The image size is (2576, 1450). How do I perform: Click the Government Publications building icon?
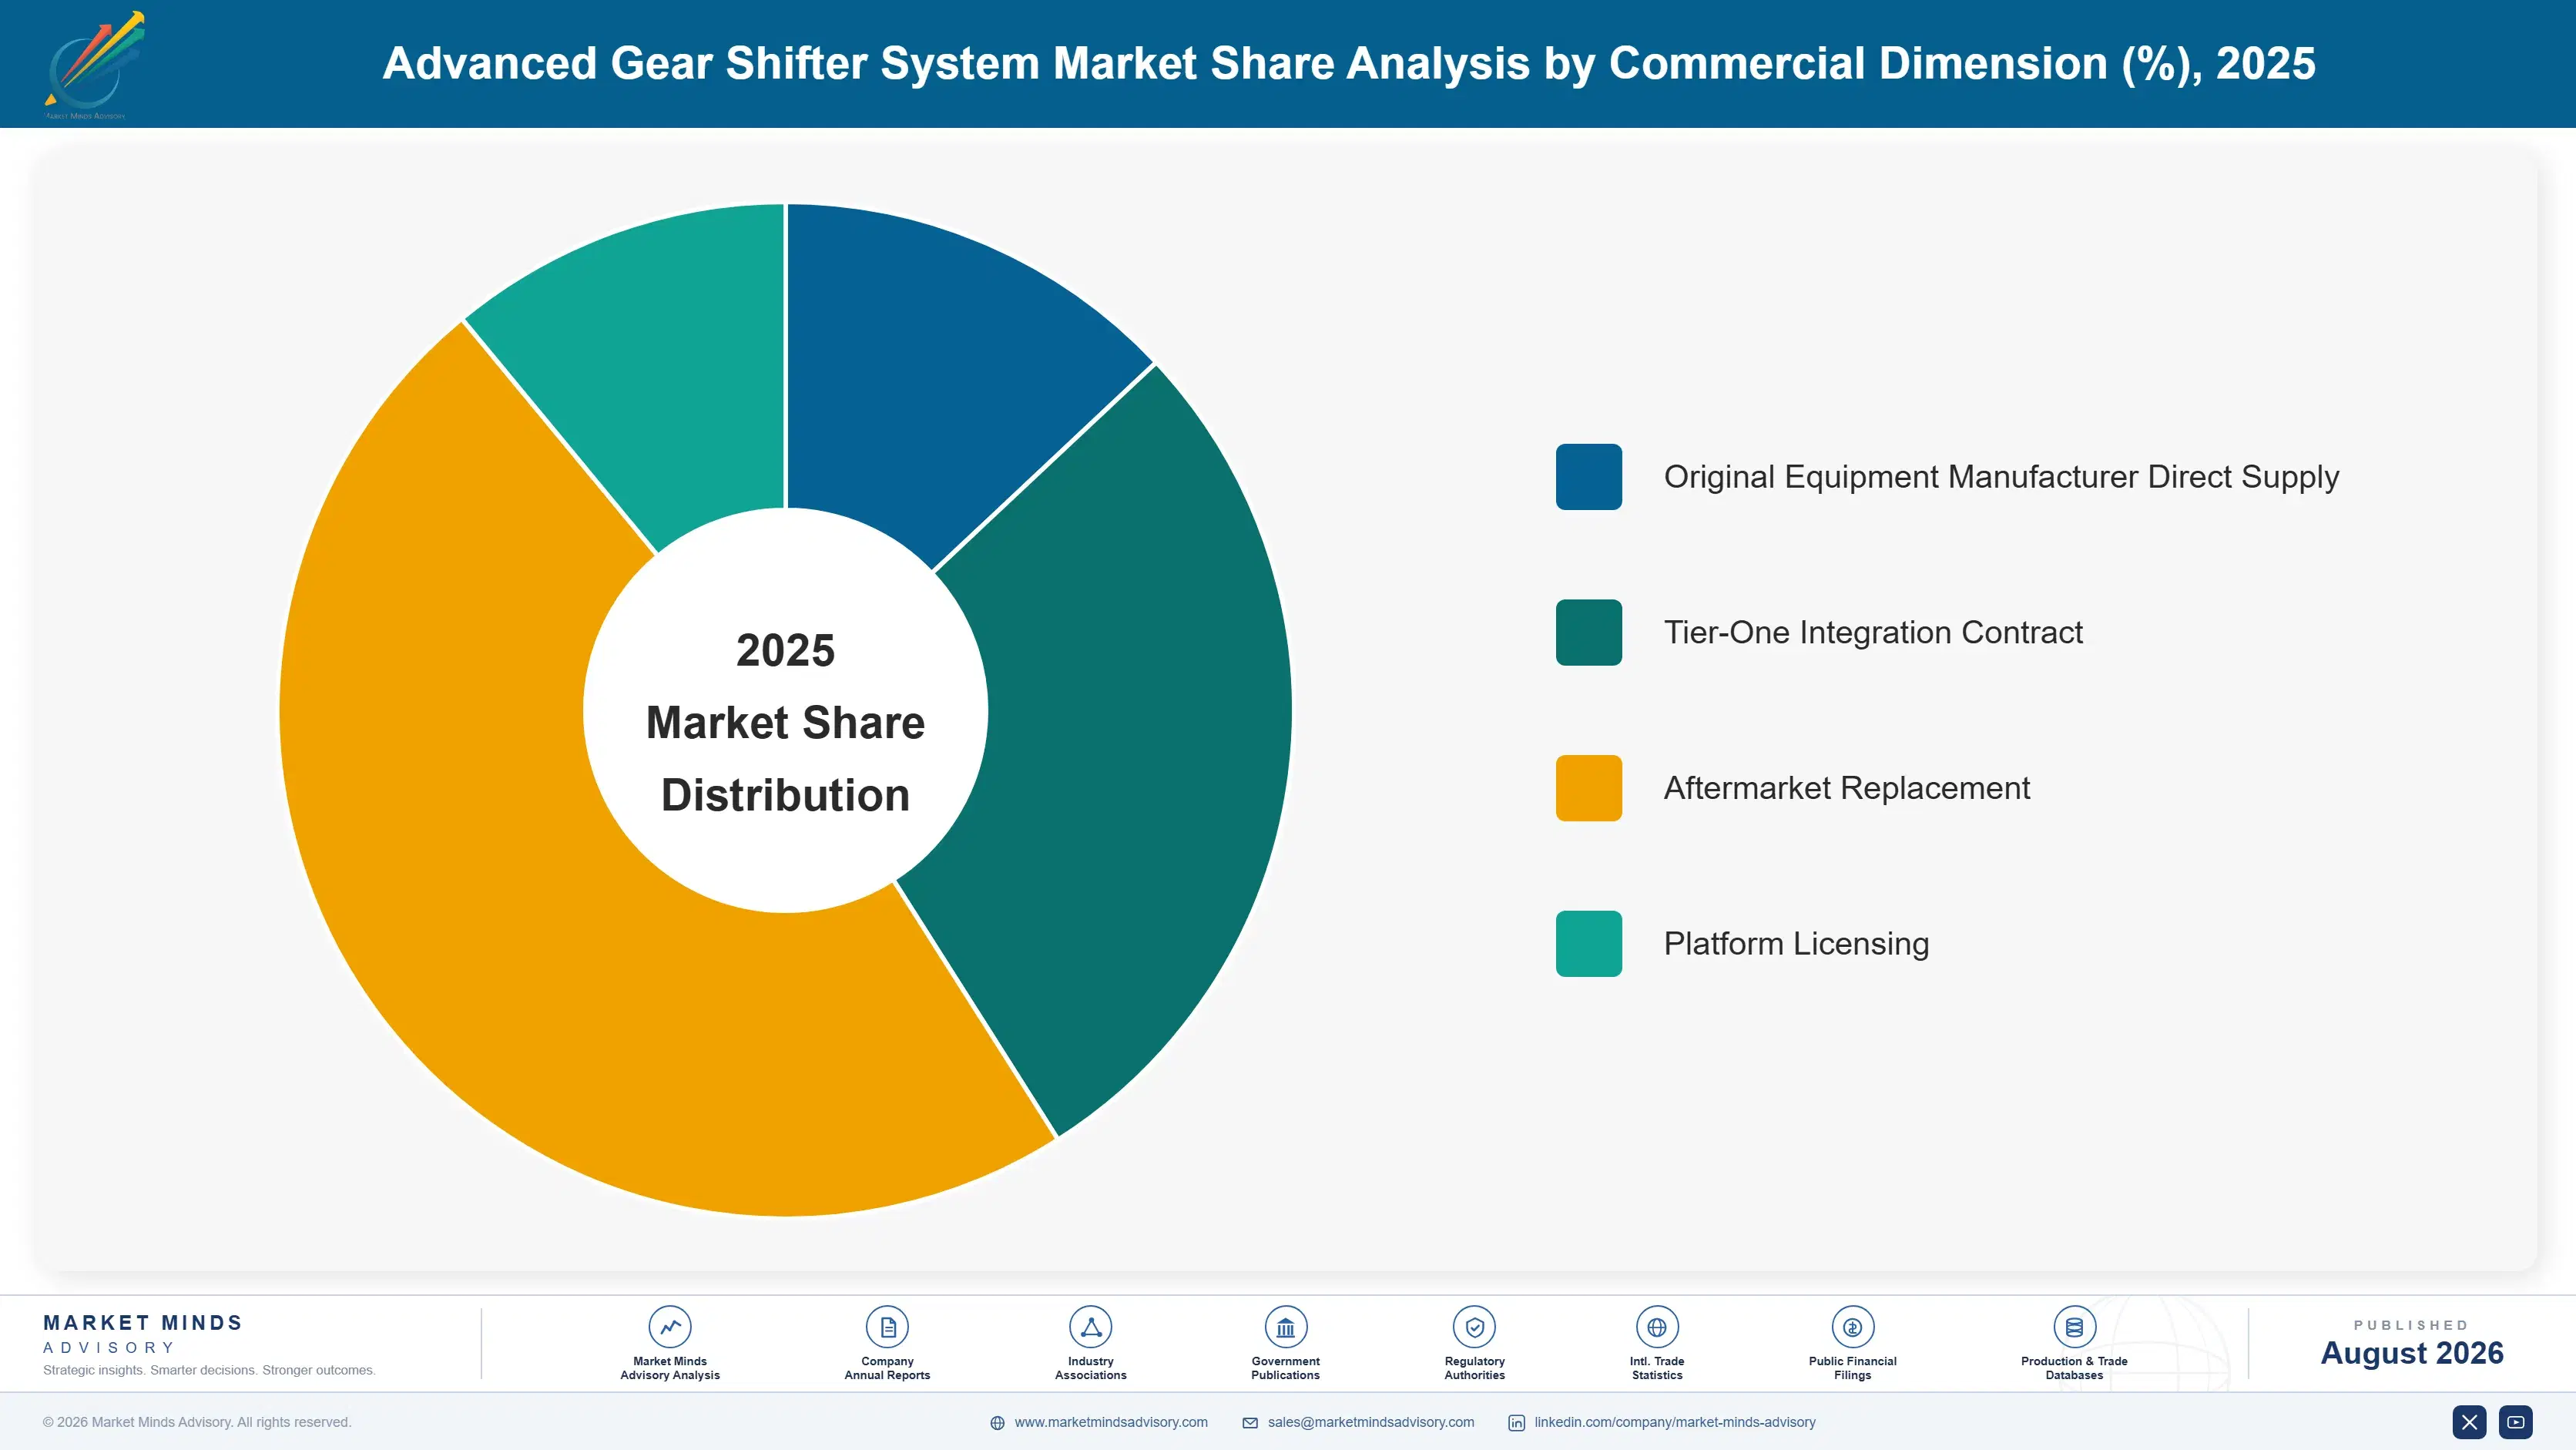point(1285,1327)
